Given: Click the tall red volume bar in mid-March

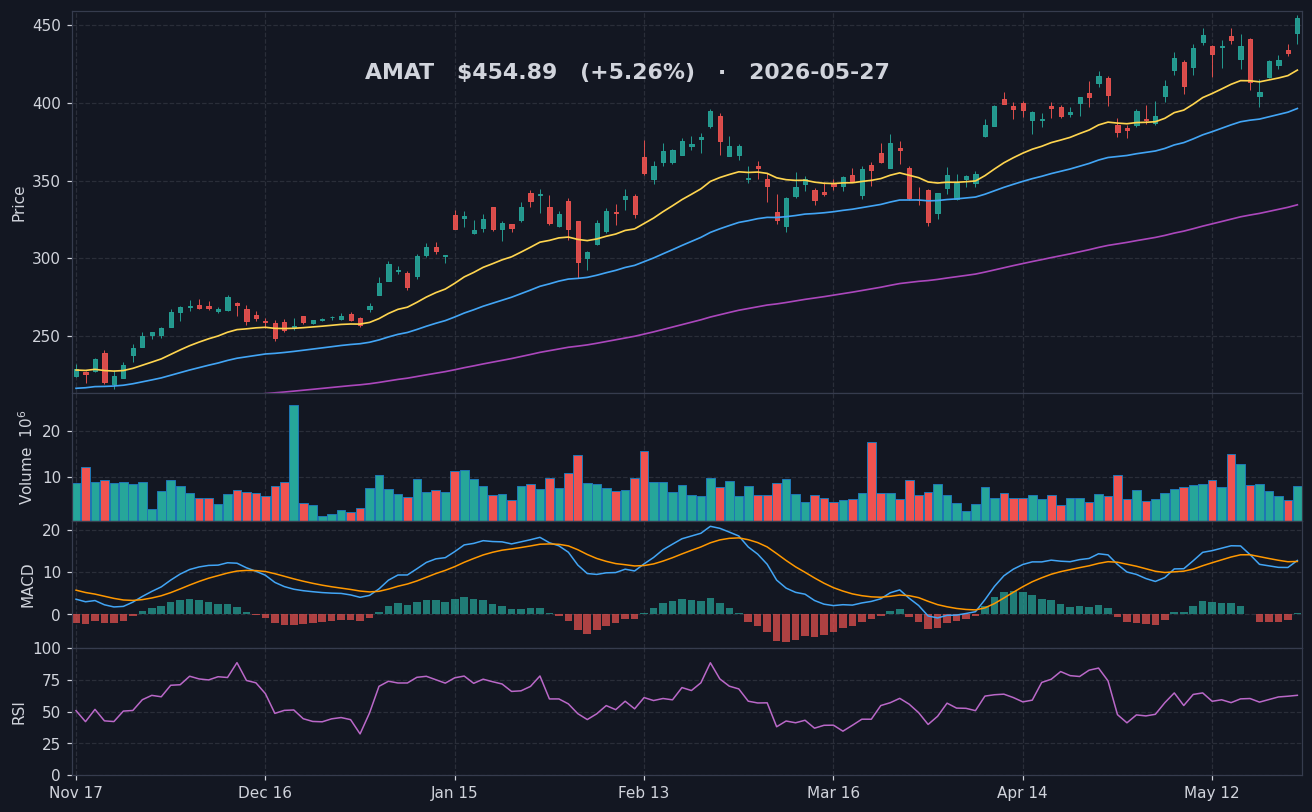Looking at the screenshot, I should [x=872, y=482].
